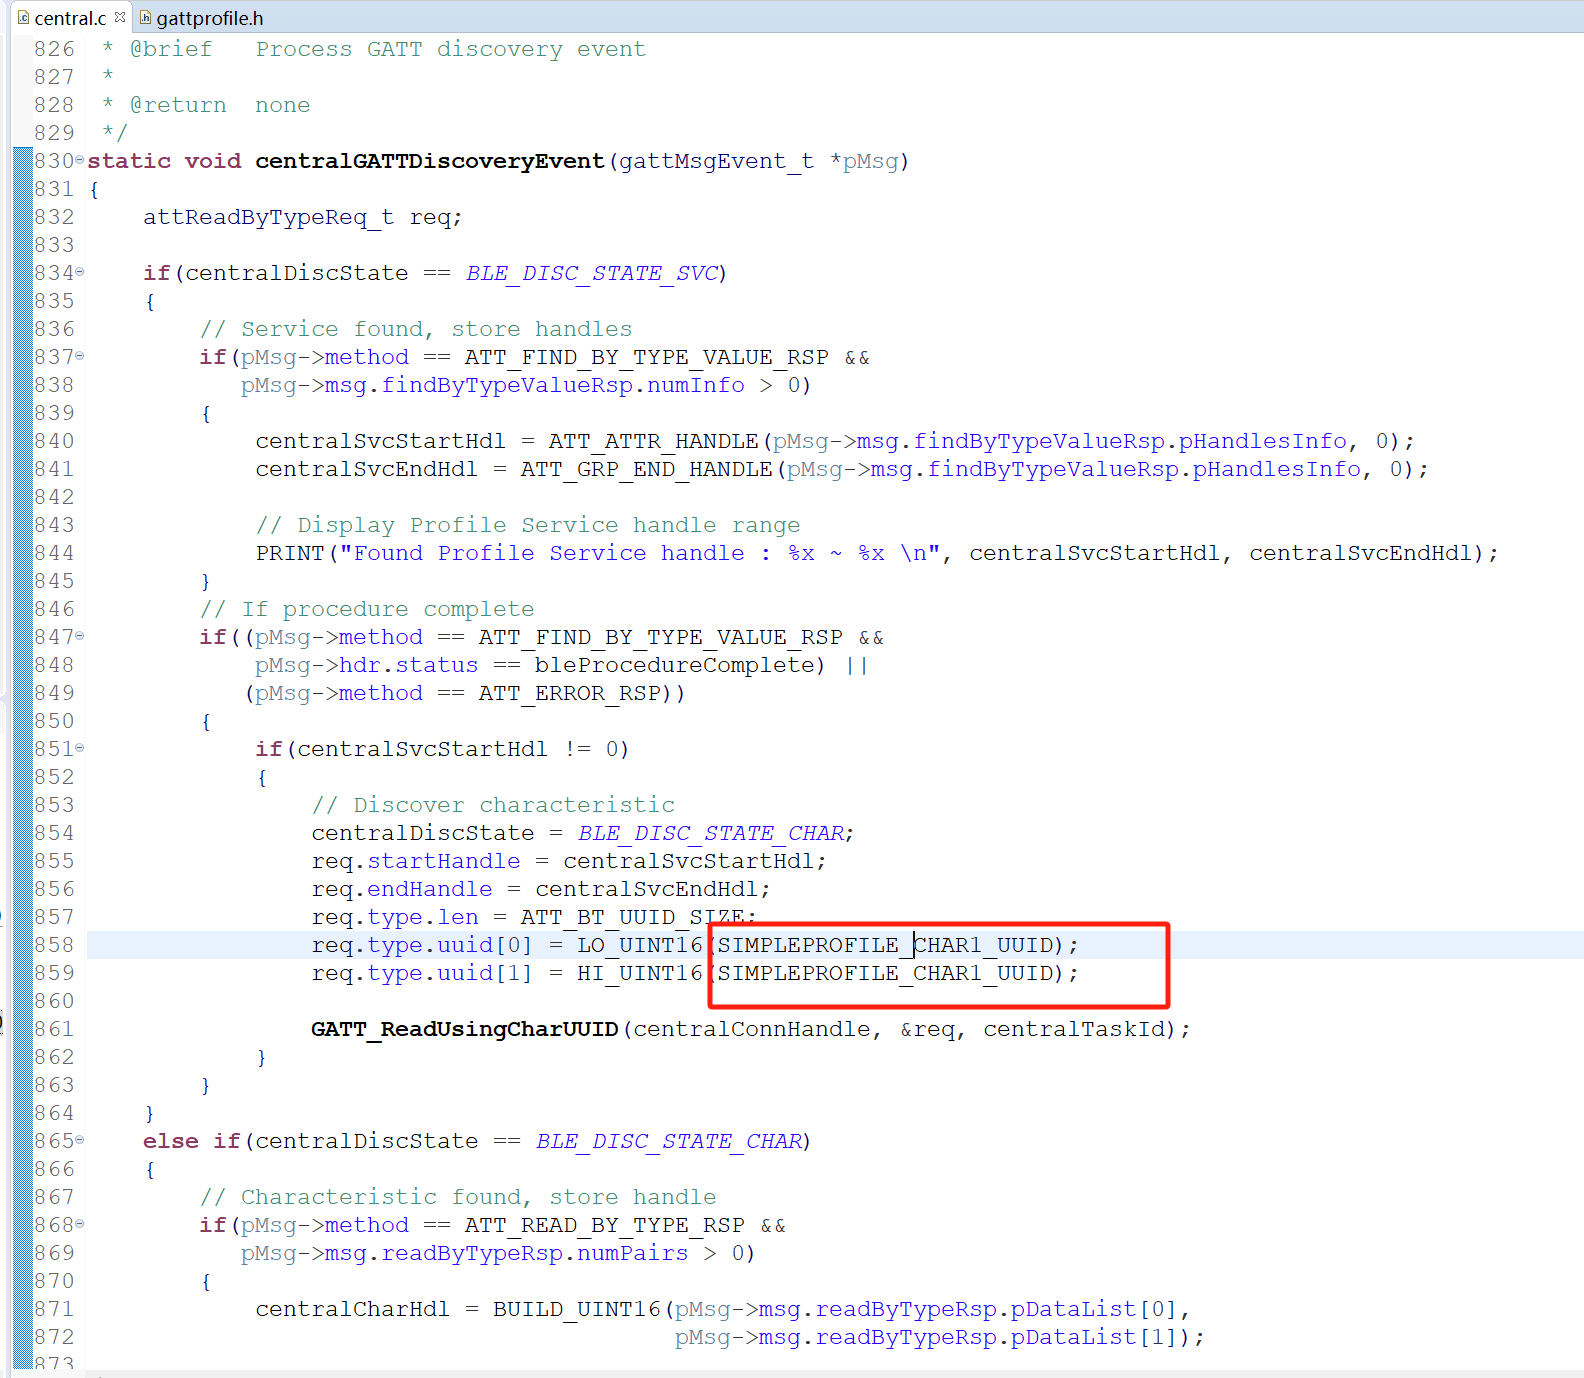1584x1378 pixels.
Task: Fold the if block at line 847
Action: coord(80,636)
